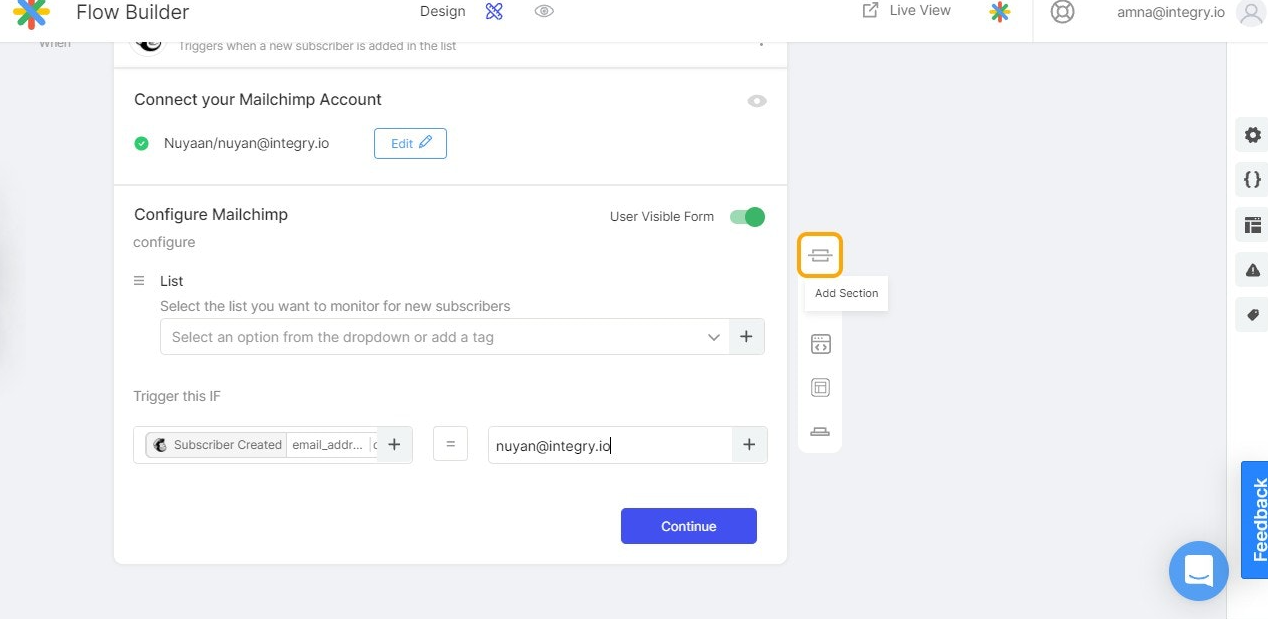Click the Connect your Mailchimp Account heading
This screenshot has width=1268, height=619.
258,99
